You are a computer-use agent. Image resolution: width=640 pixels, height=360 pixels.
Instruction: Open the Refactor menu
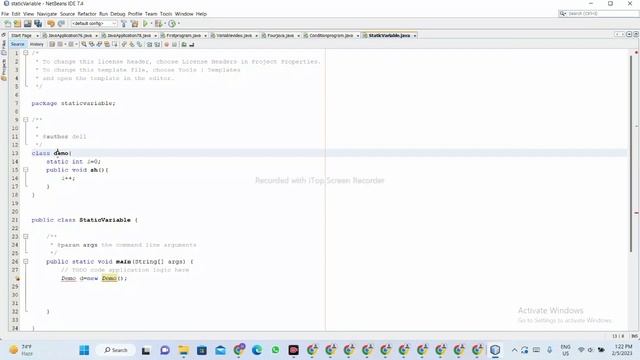[x=87, y=14]
